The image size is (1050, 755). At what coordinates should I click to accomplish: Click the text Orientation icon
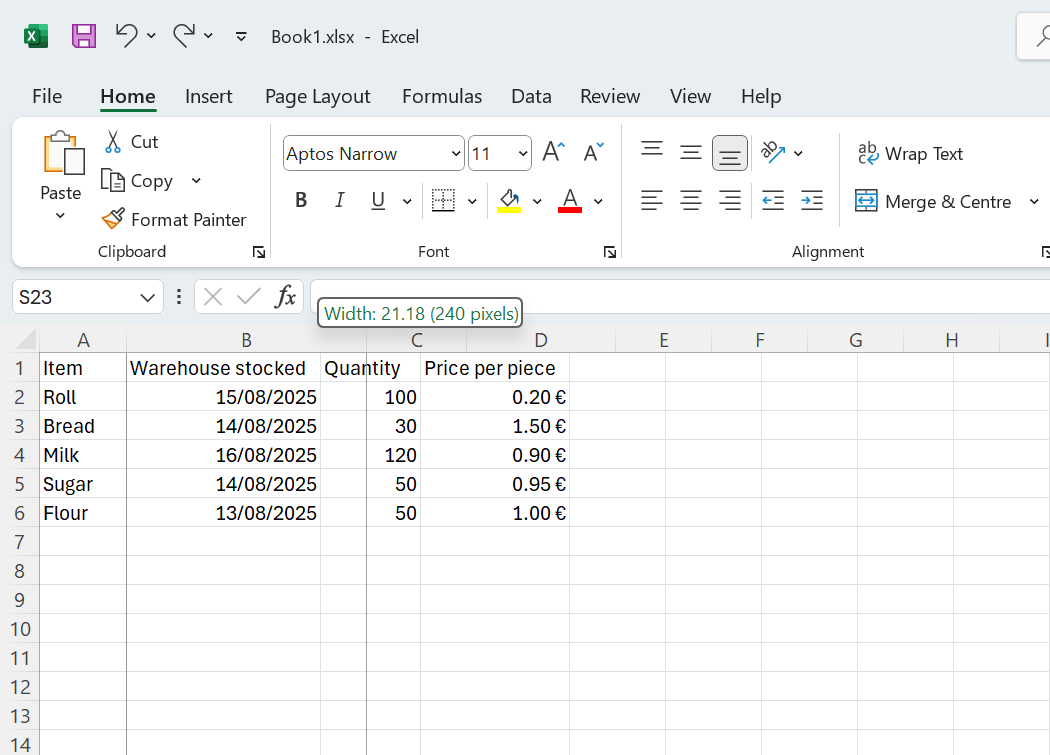pyautogui.click(x=773, y=153)
